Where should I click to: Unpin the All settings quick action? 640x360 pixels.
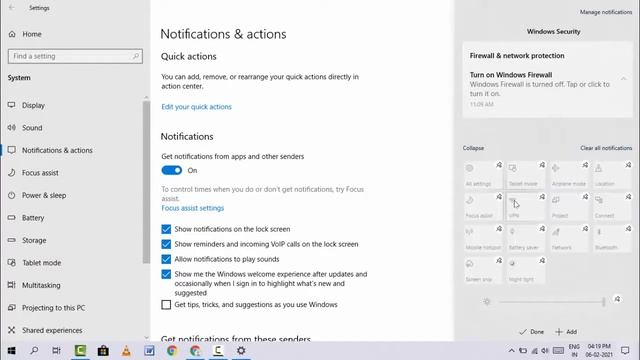point(499,165)
